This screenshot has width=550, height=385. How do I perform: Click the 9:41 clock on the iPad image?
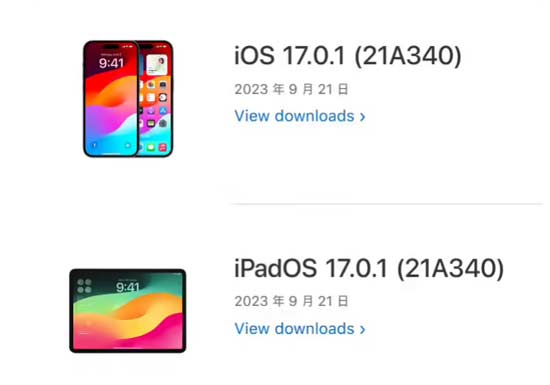tap(128, 288)
